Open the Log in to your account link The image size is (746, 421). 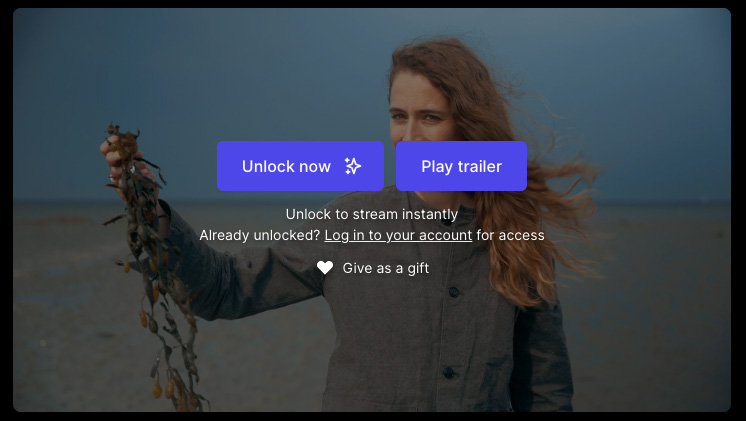398,235
